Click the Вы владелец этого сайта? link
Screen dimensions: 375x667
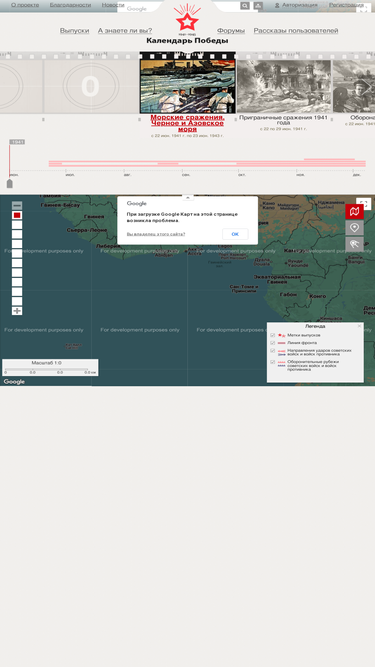[x=156, y=234]
